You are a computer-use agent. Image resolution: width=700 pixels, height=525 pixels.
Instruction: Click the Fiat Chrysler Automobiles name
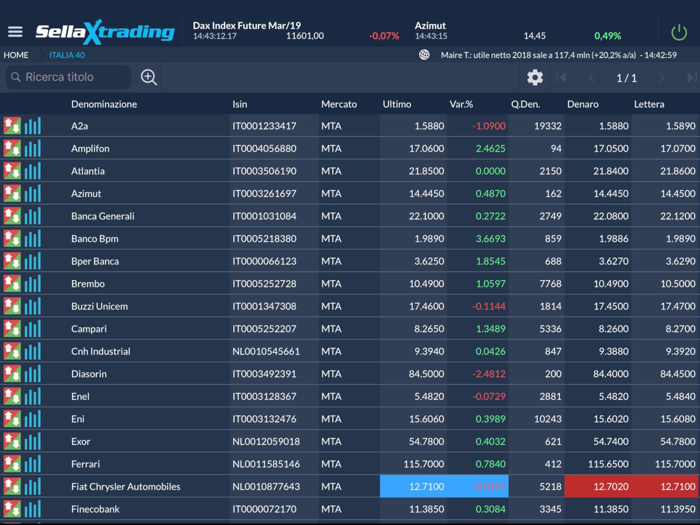point(125,487)
